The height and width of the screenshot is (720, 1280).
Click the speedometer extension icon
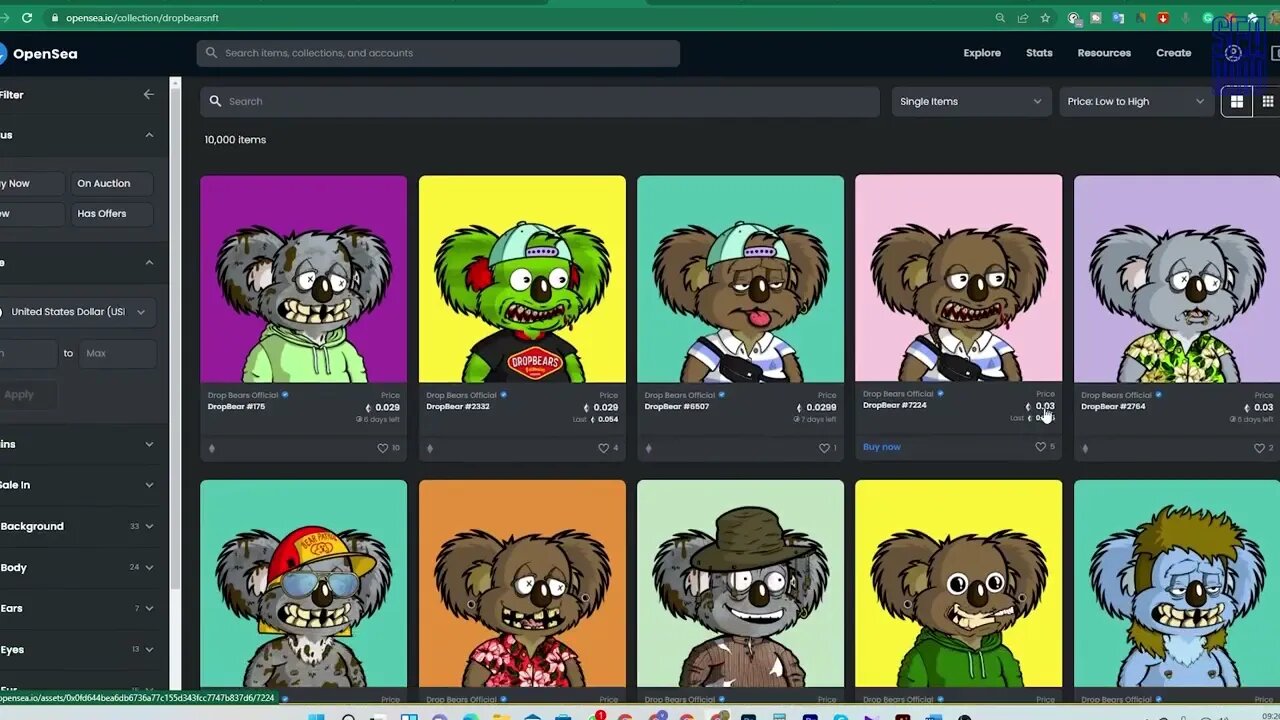click(1074, 18)
